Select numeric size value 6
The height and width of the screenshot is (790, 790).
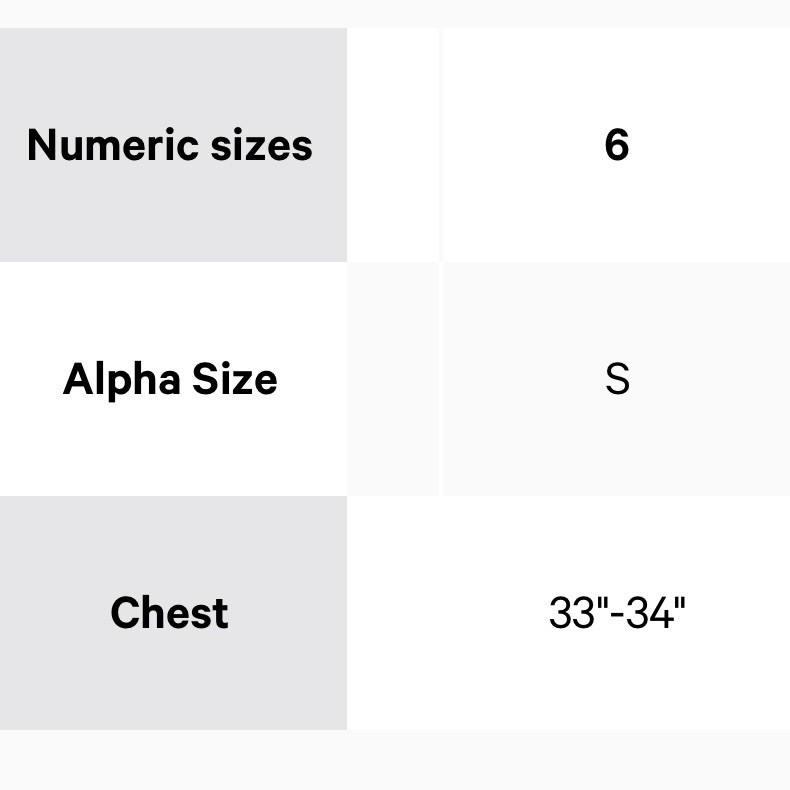point(617,145)
